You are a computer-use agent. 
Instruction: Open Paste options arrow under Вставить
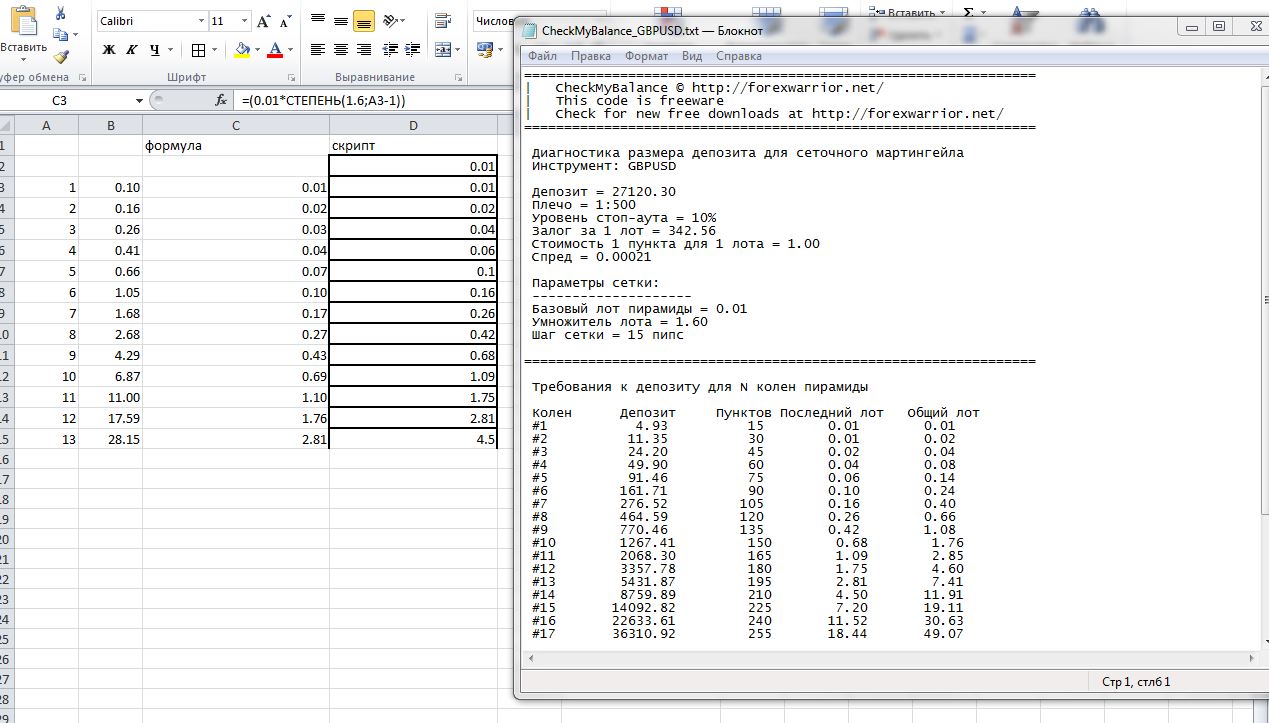[x=22, y=58]
